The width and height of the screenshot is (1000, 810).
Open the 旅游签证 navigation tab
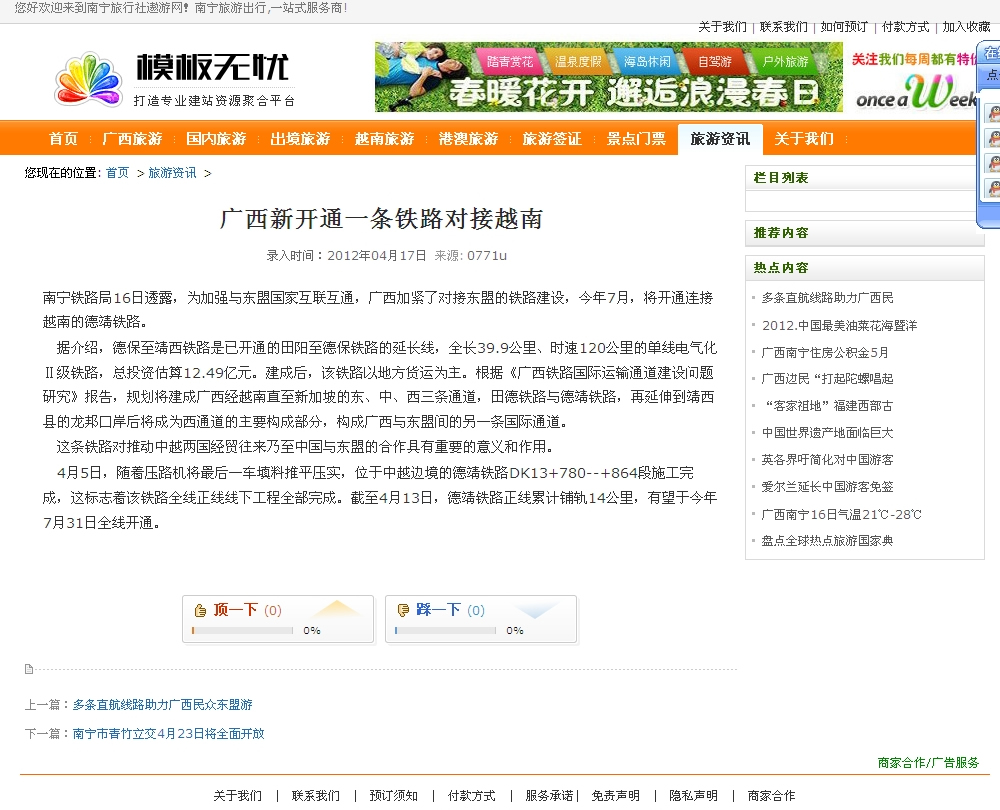pyautogui.click(x=552, y=139)
